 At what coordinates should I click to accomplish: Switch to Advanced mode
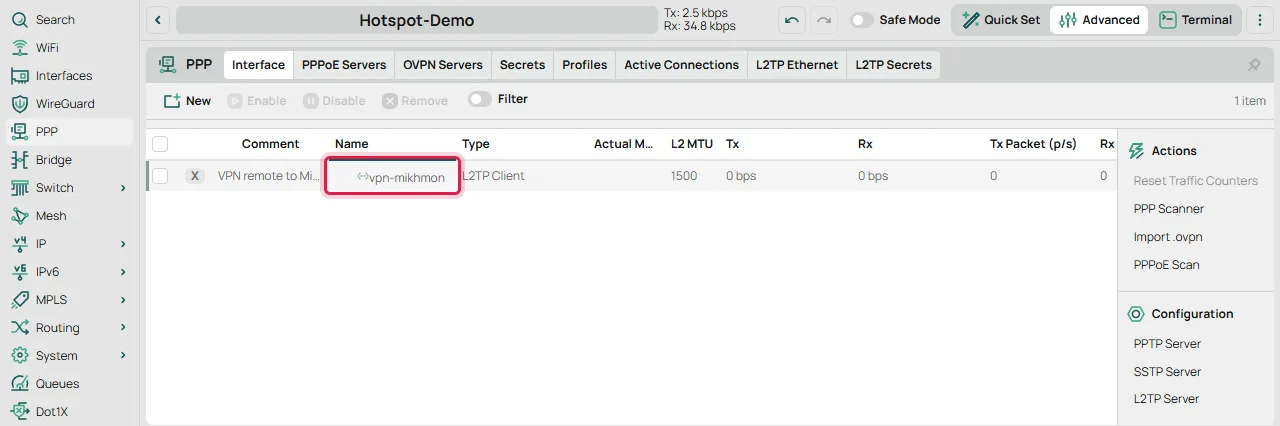tap(1099, 20)
